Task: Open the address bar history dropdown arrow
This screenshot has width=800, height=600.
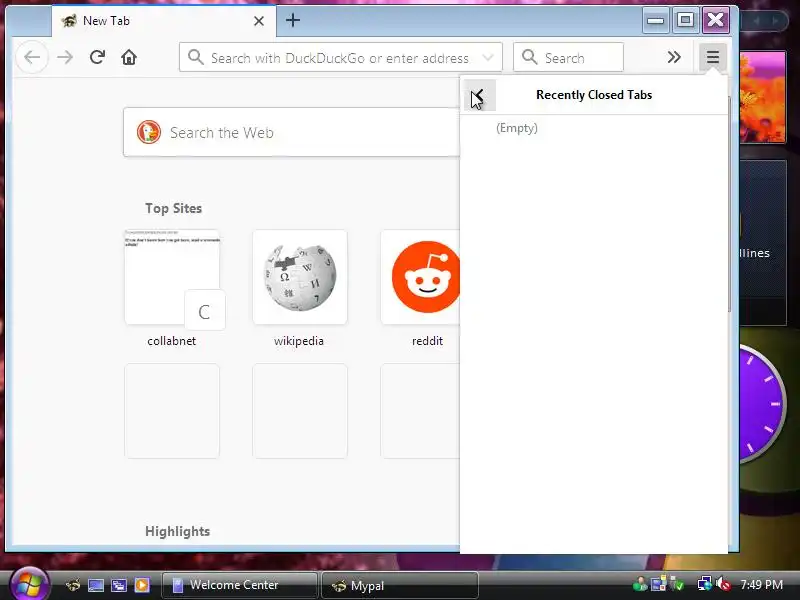Action: point(488,58)
